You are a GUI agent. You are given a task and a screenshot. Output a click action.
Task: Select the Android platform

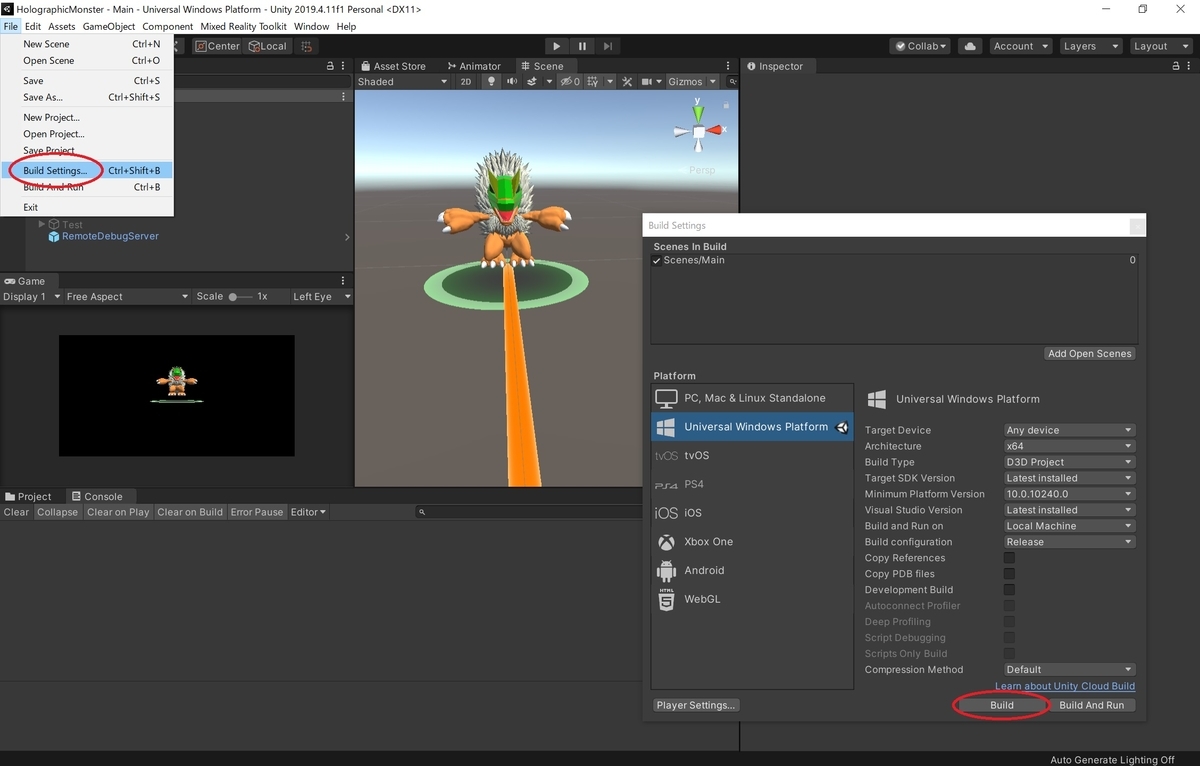click(x=752, y=570)
